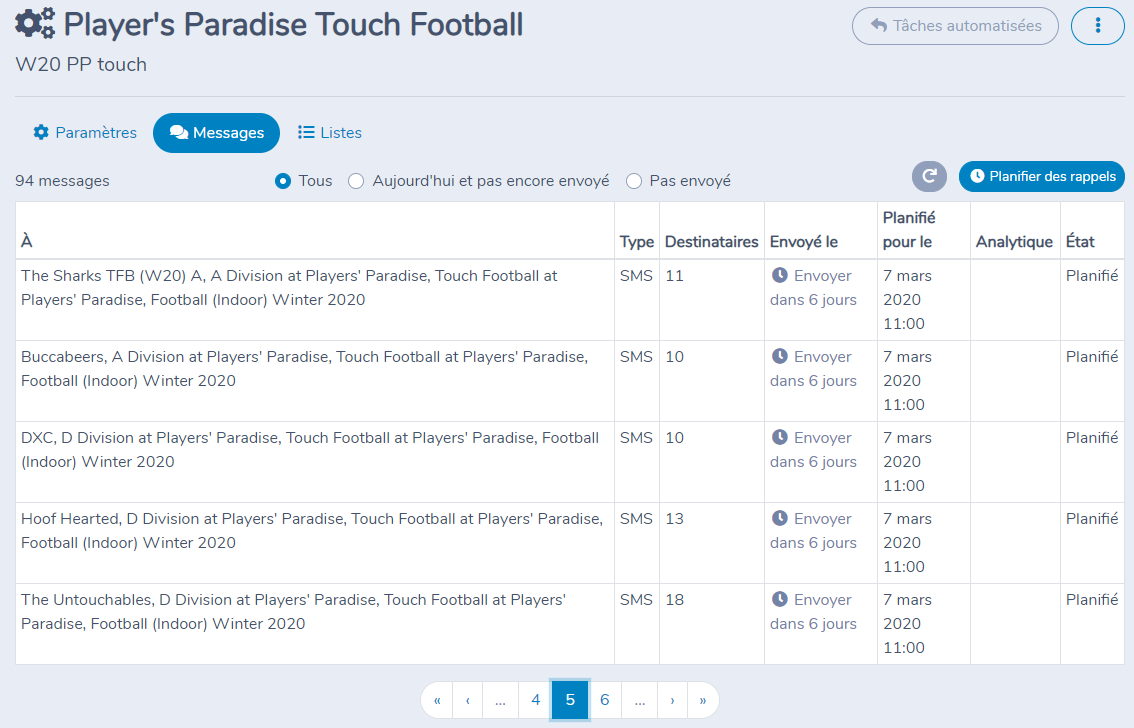Click the 94 messages count label
Viewport: 1134px width, 728px height.
coord(62,181)
